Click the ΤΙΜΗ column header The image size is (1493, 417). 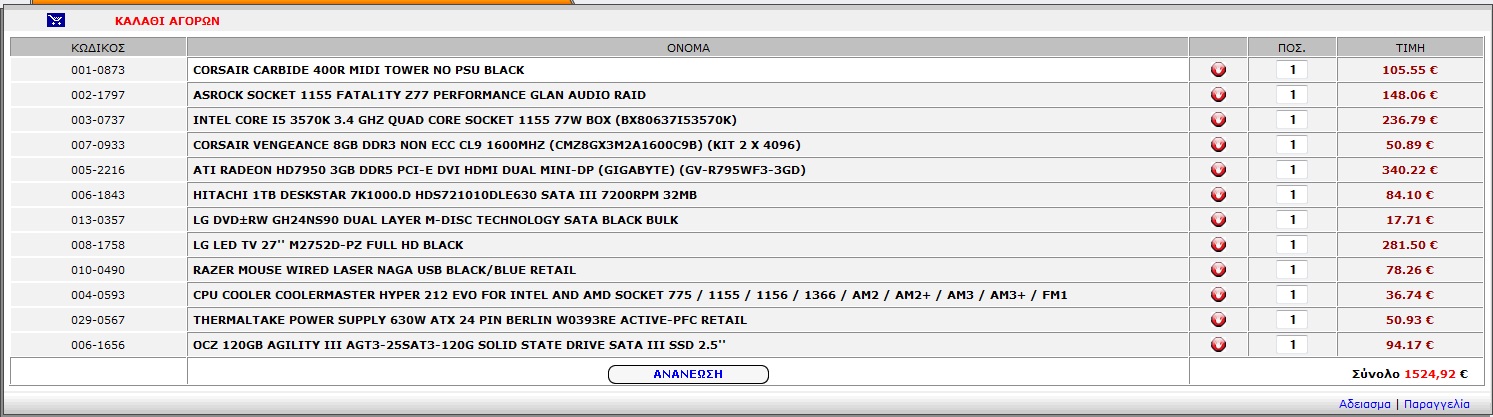point(1410,47)
